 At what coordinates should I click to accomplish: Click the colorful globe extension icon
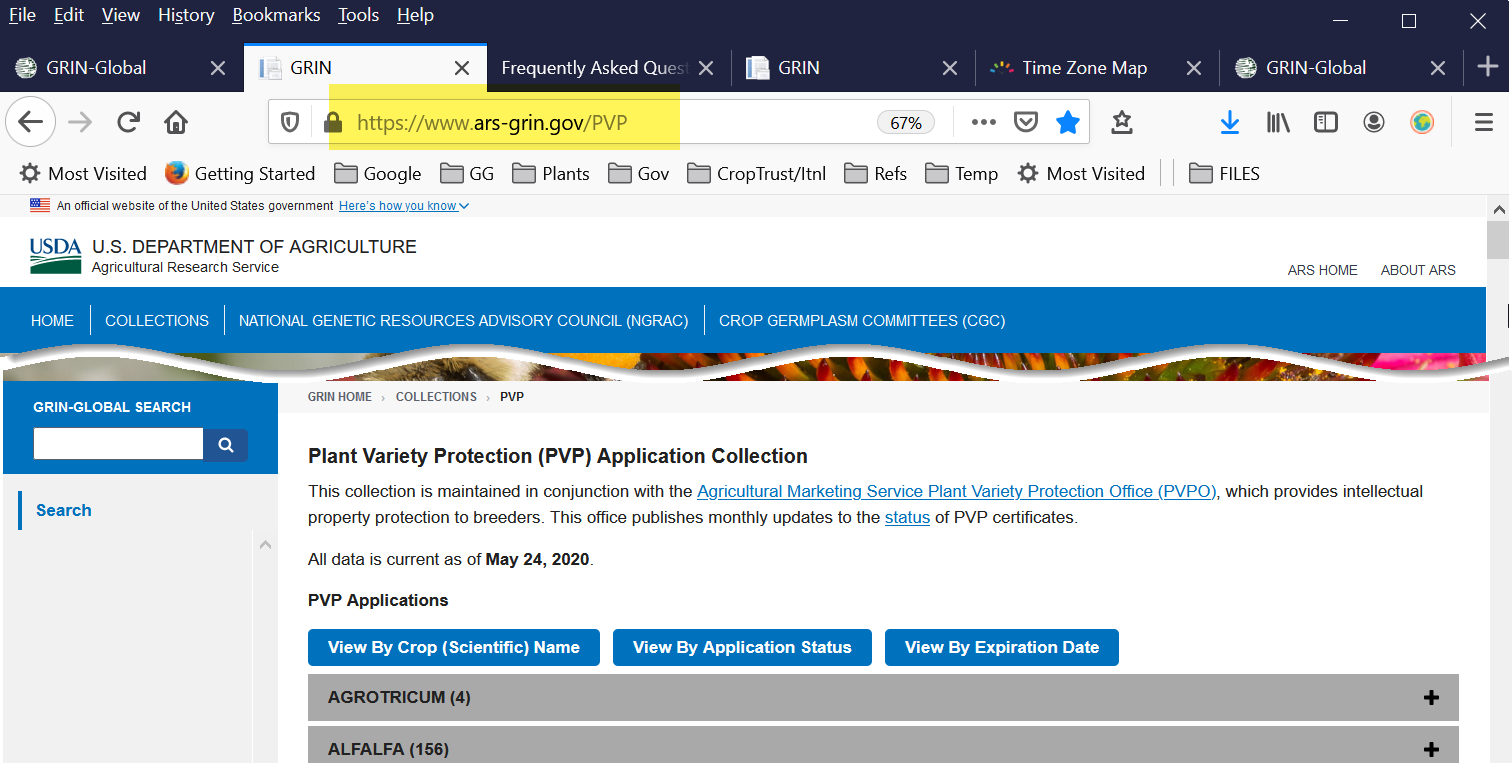[x=1422, y=122]
